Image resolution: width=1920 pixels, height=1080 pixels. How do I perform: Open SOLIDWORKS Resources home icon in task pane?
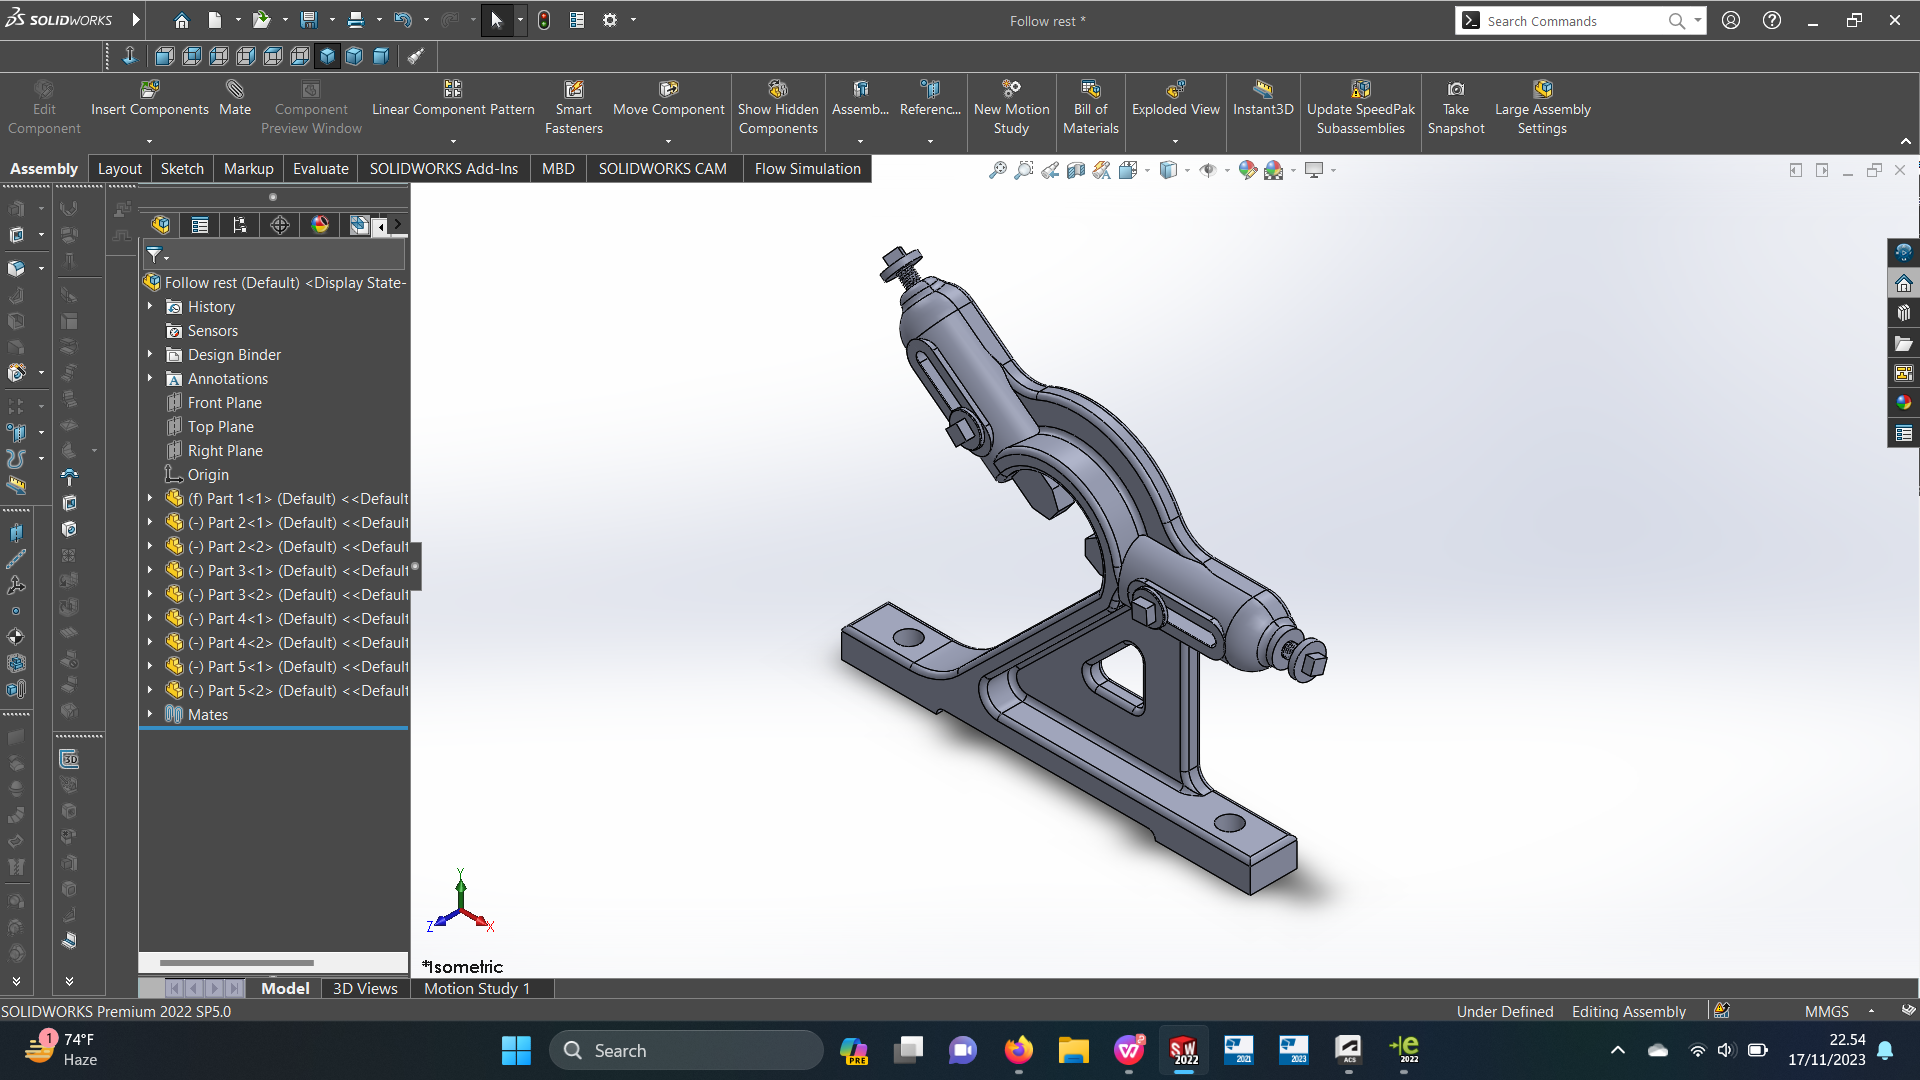click(1903, 283)
